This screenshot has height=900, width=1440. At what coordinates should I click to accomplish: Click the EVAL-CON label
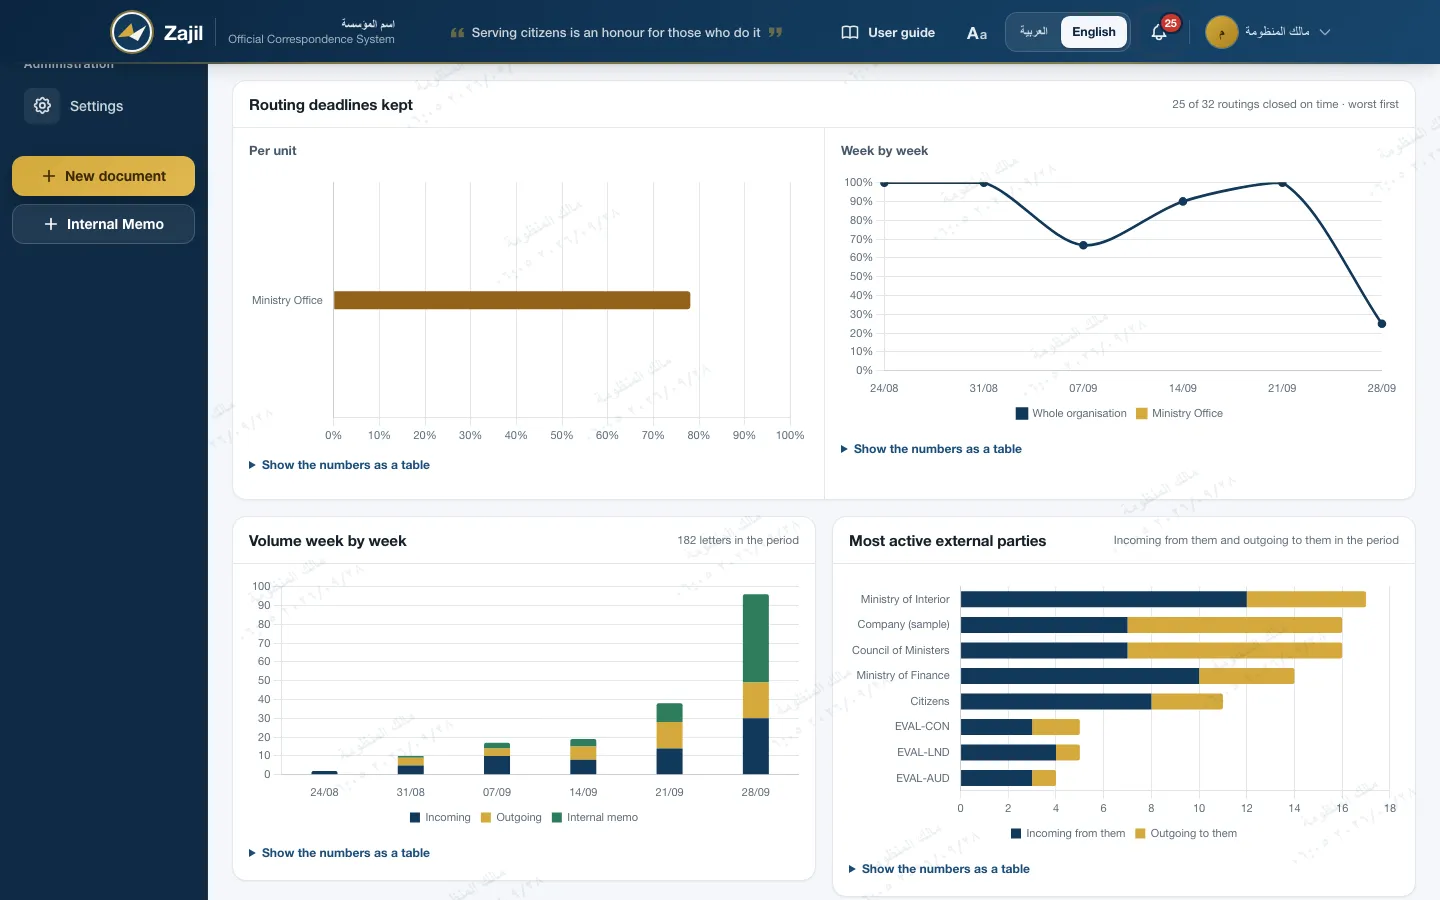point(922,726)
